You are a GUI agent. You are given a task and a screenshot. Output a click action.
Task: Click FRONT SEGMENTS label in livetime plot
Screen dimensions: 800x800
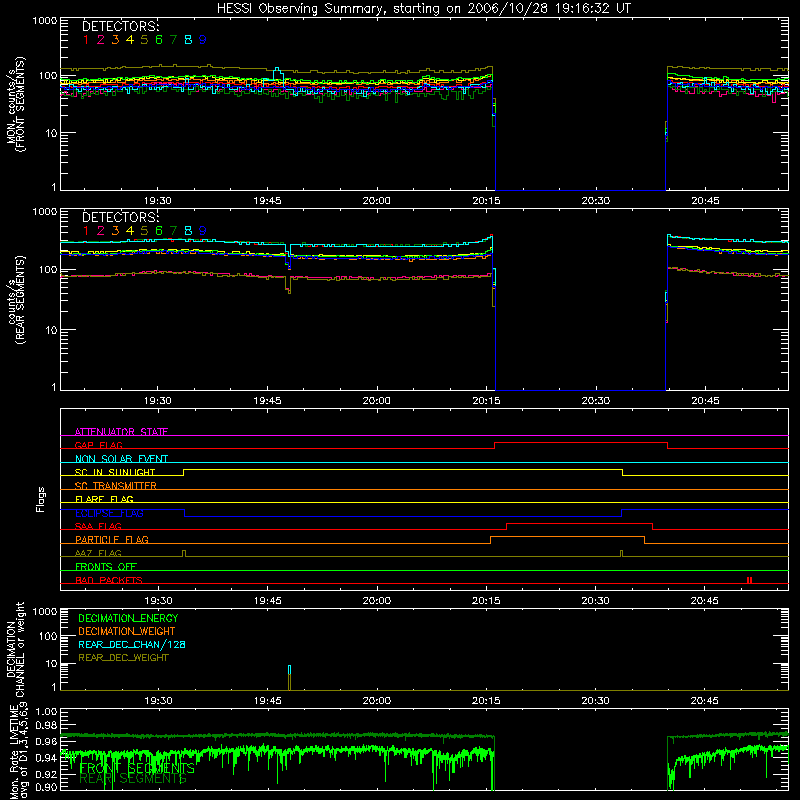pos(137,768)
